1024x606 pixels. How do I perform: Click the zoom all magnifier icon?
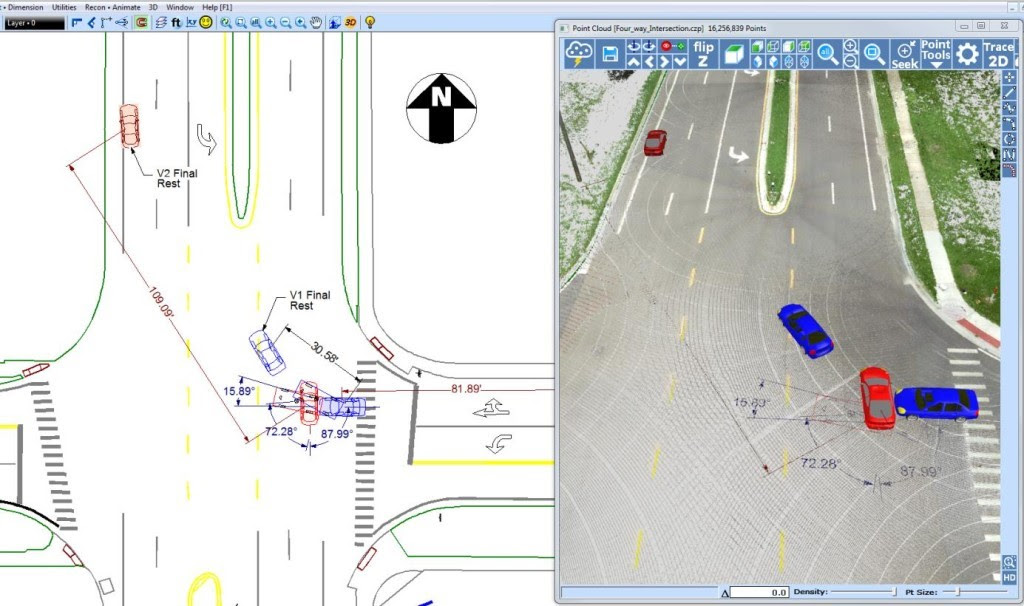click(x=827, y=54)
